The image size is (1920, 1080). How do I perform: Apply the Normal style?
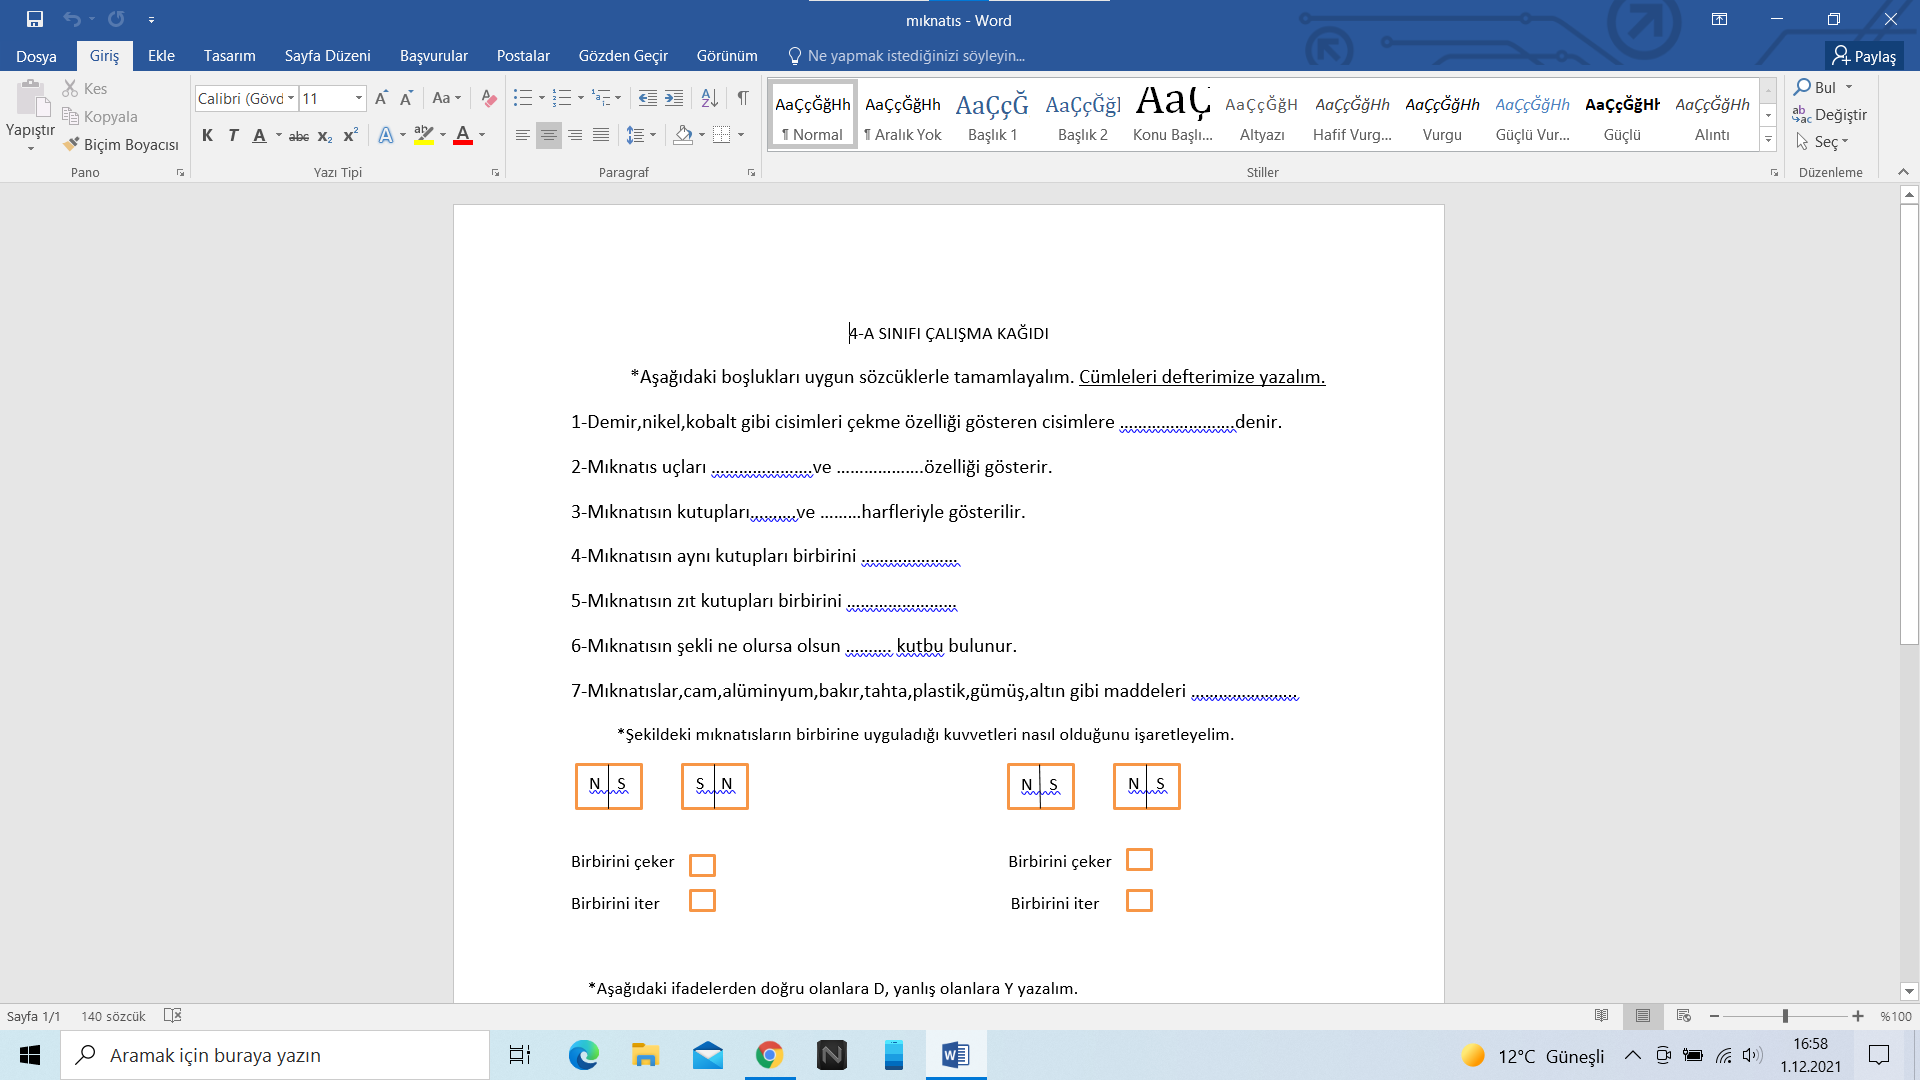pos(812,115)
